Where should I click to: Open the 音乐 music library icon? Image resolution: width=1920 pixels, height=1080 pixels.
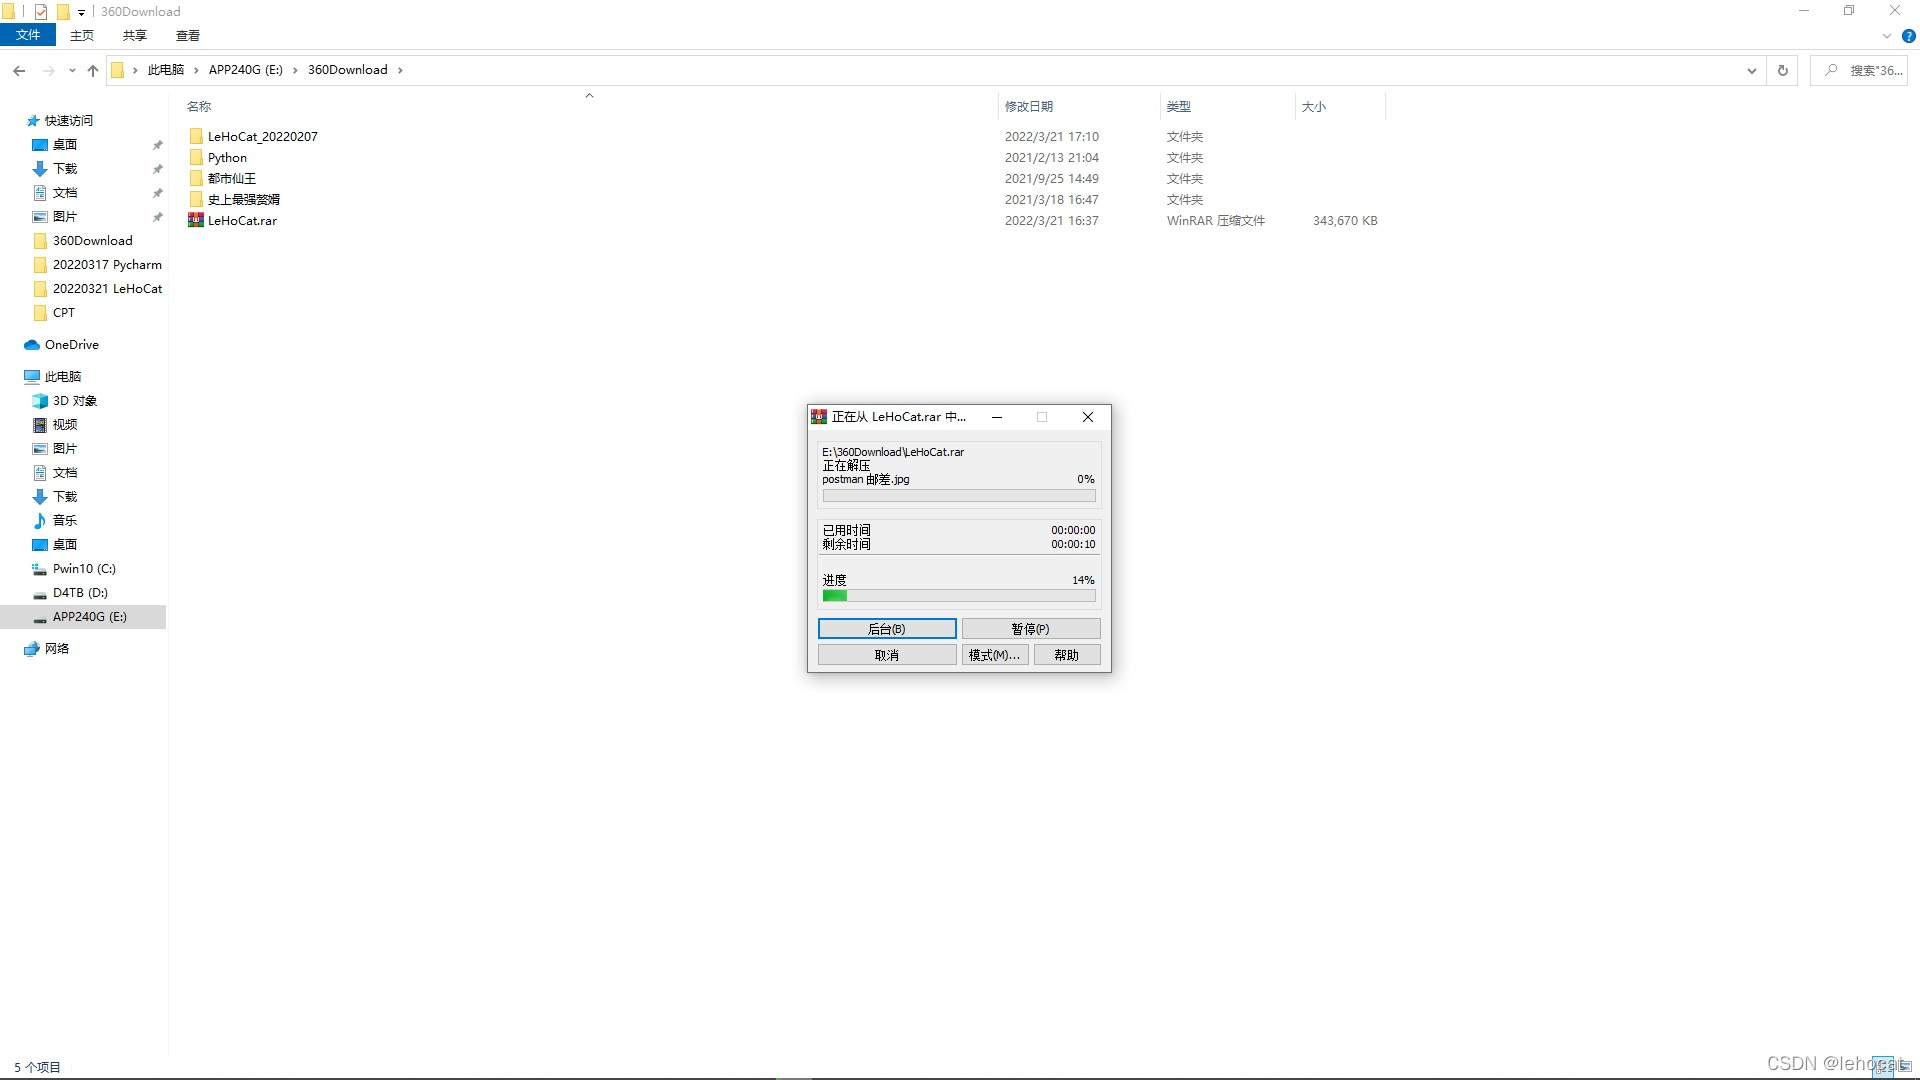point(40,520)
